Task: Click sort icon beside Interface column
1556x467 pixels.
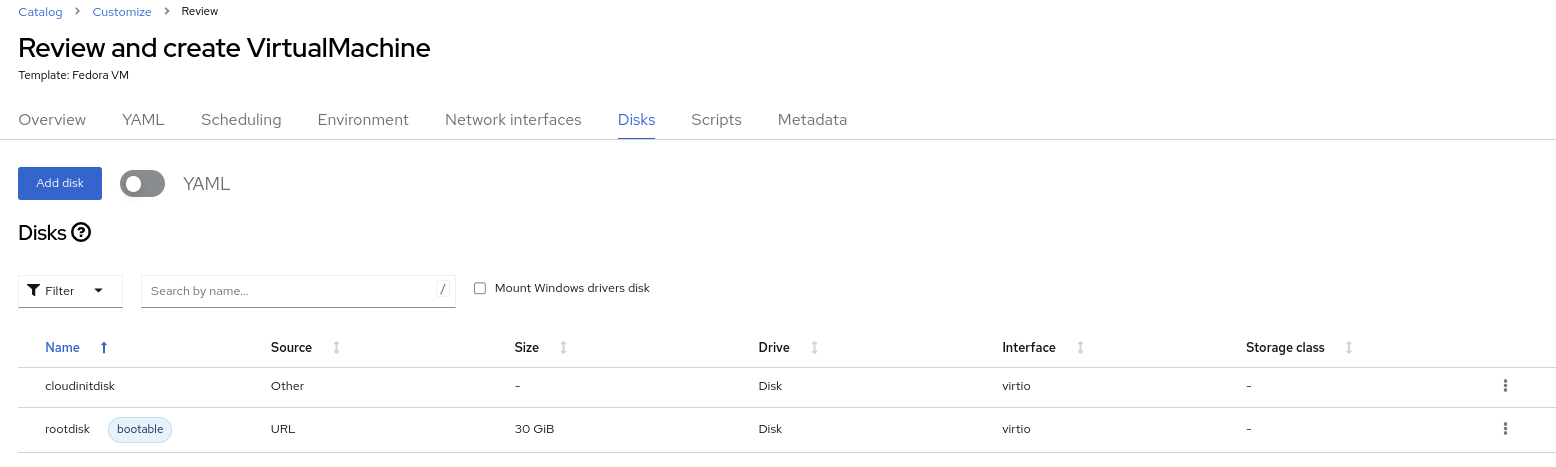Action: click(1080, 348)
